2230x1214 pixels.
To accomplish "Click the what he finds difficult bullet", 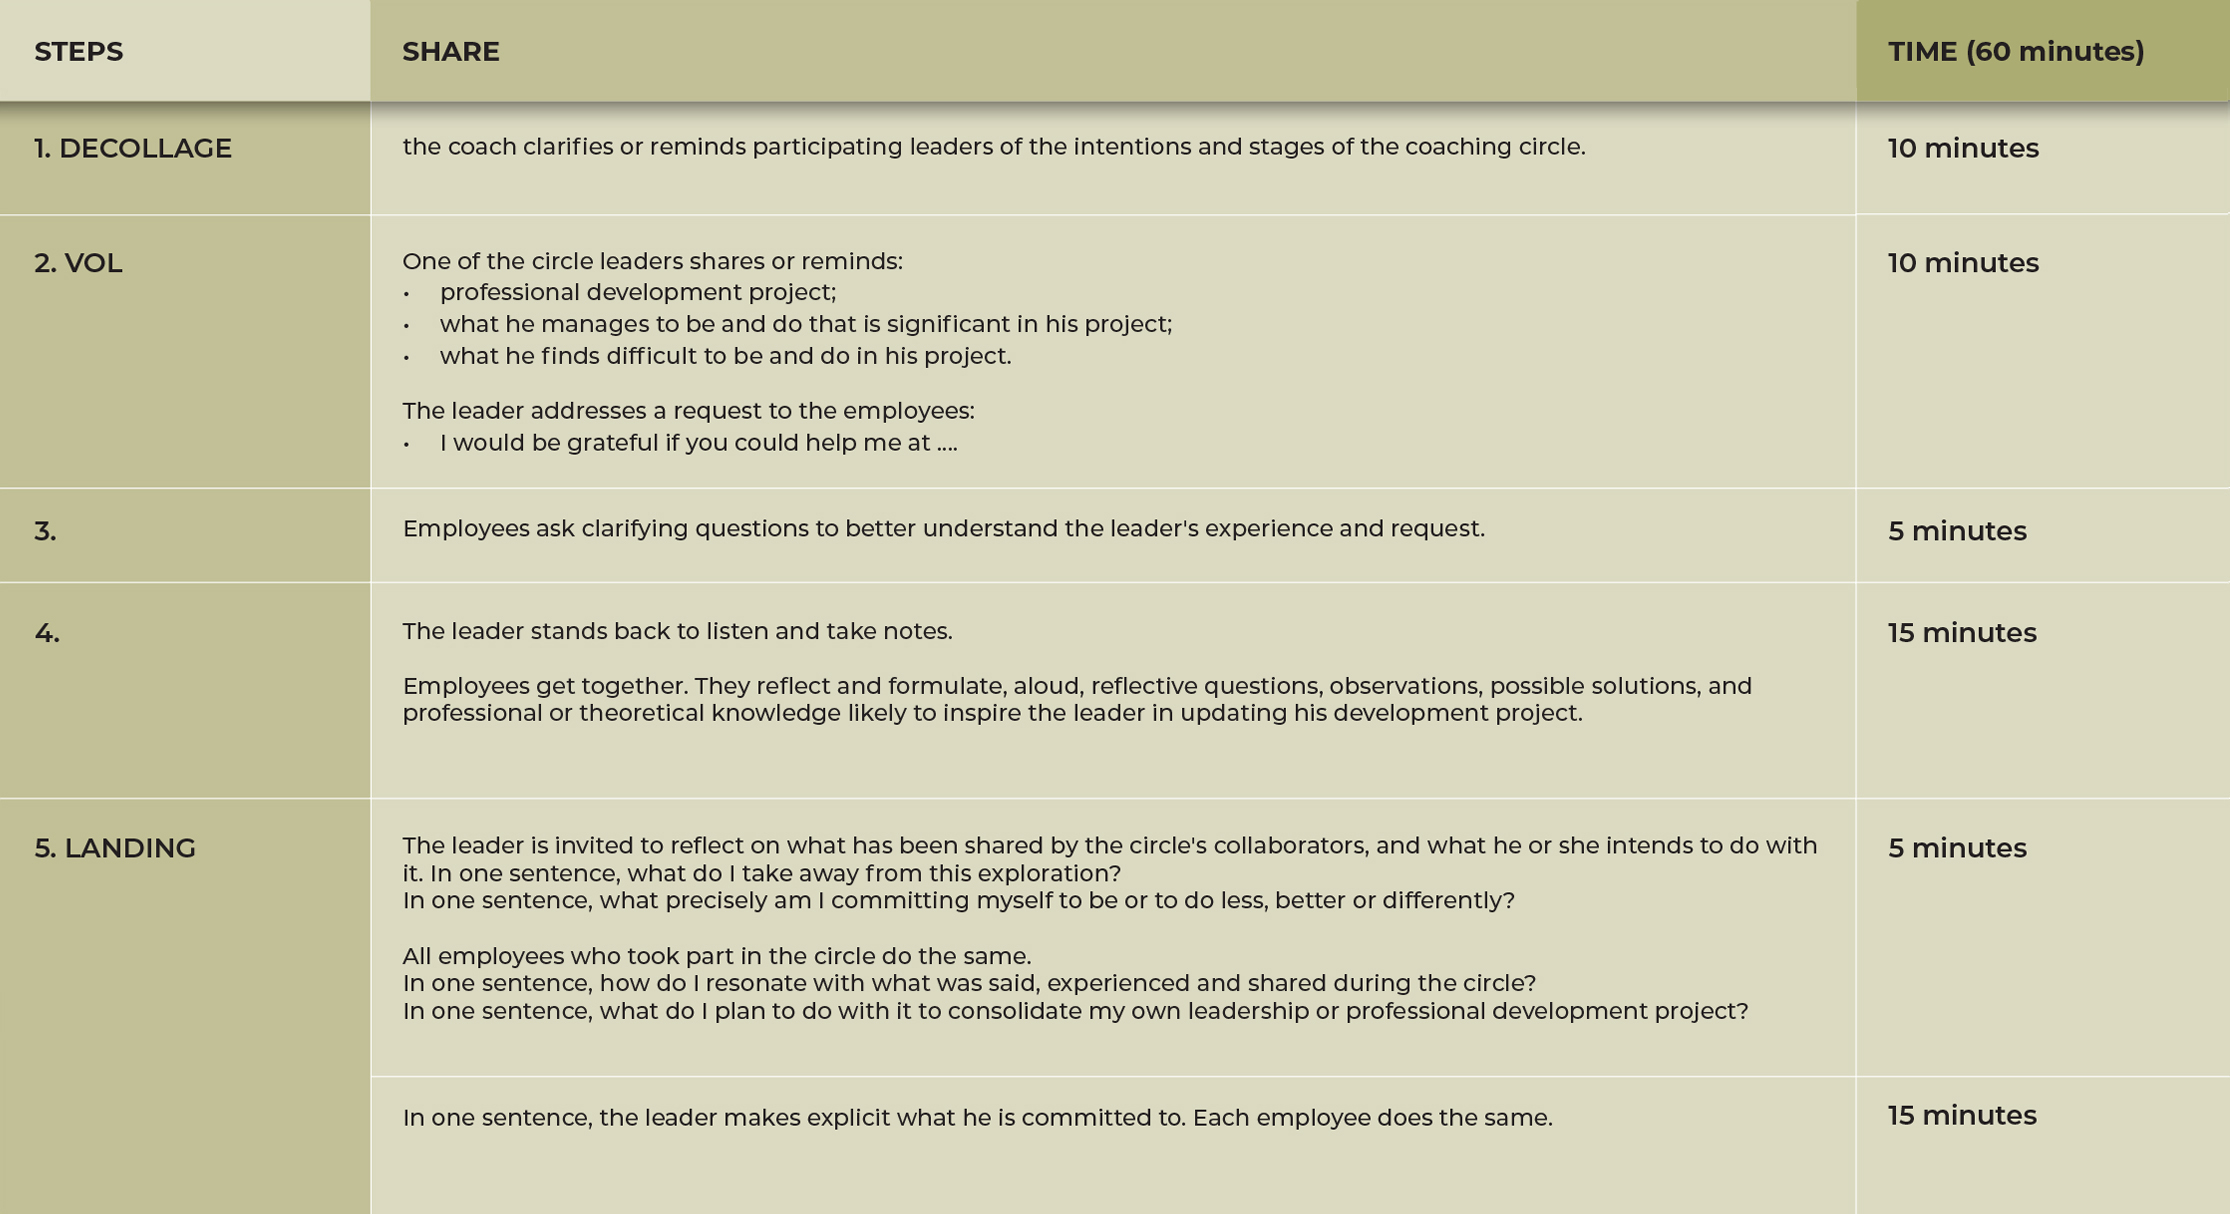I will pos(725,357).
